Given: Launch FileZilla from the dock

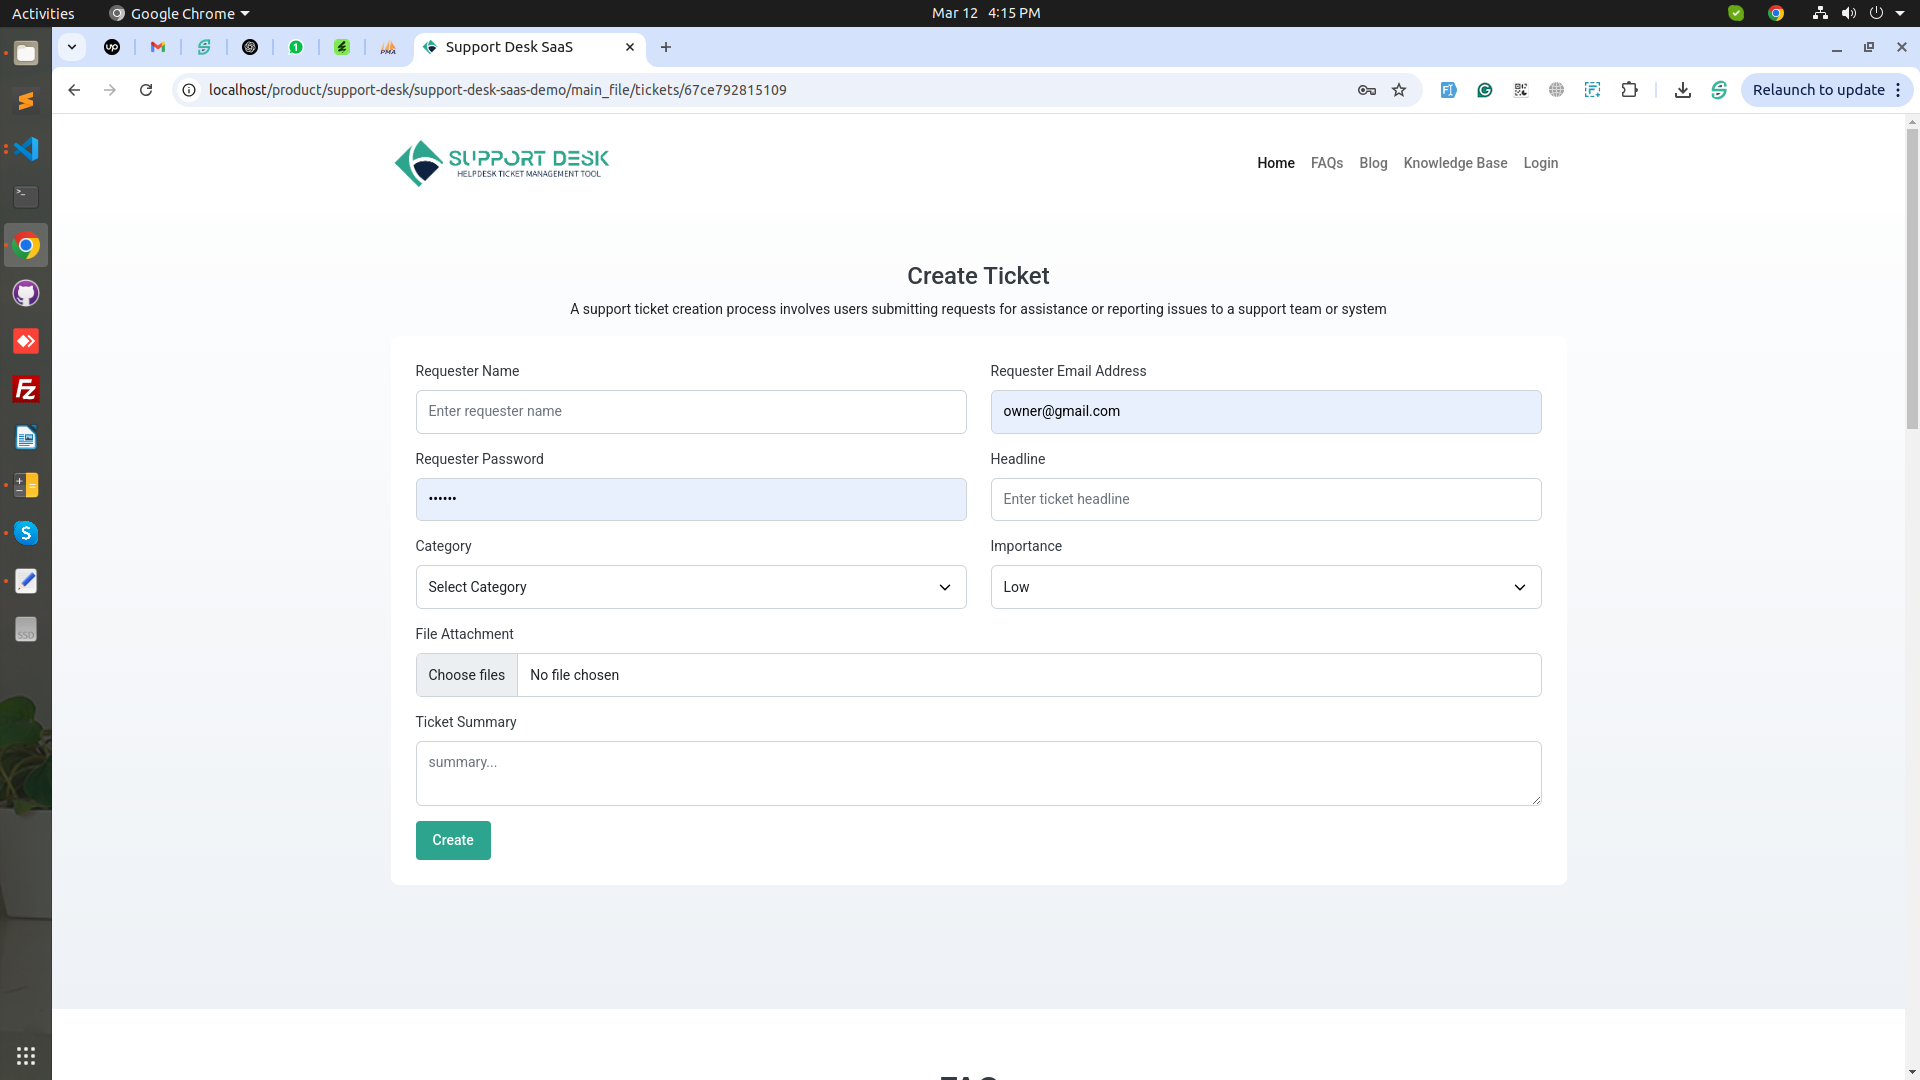Looking at the screenshot, I should (26, 389).
